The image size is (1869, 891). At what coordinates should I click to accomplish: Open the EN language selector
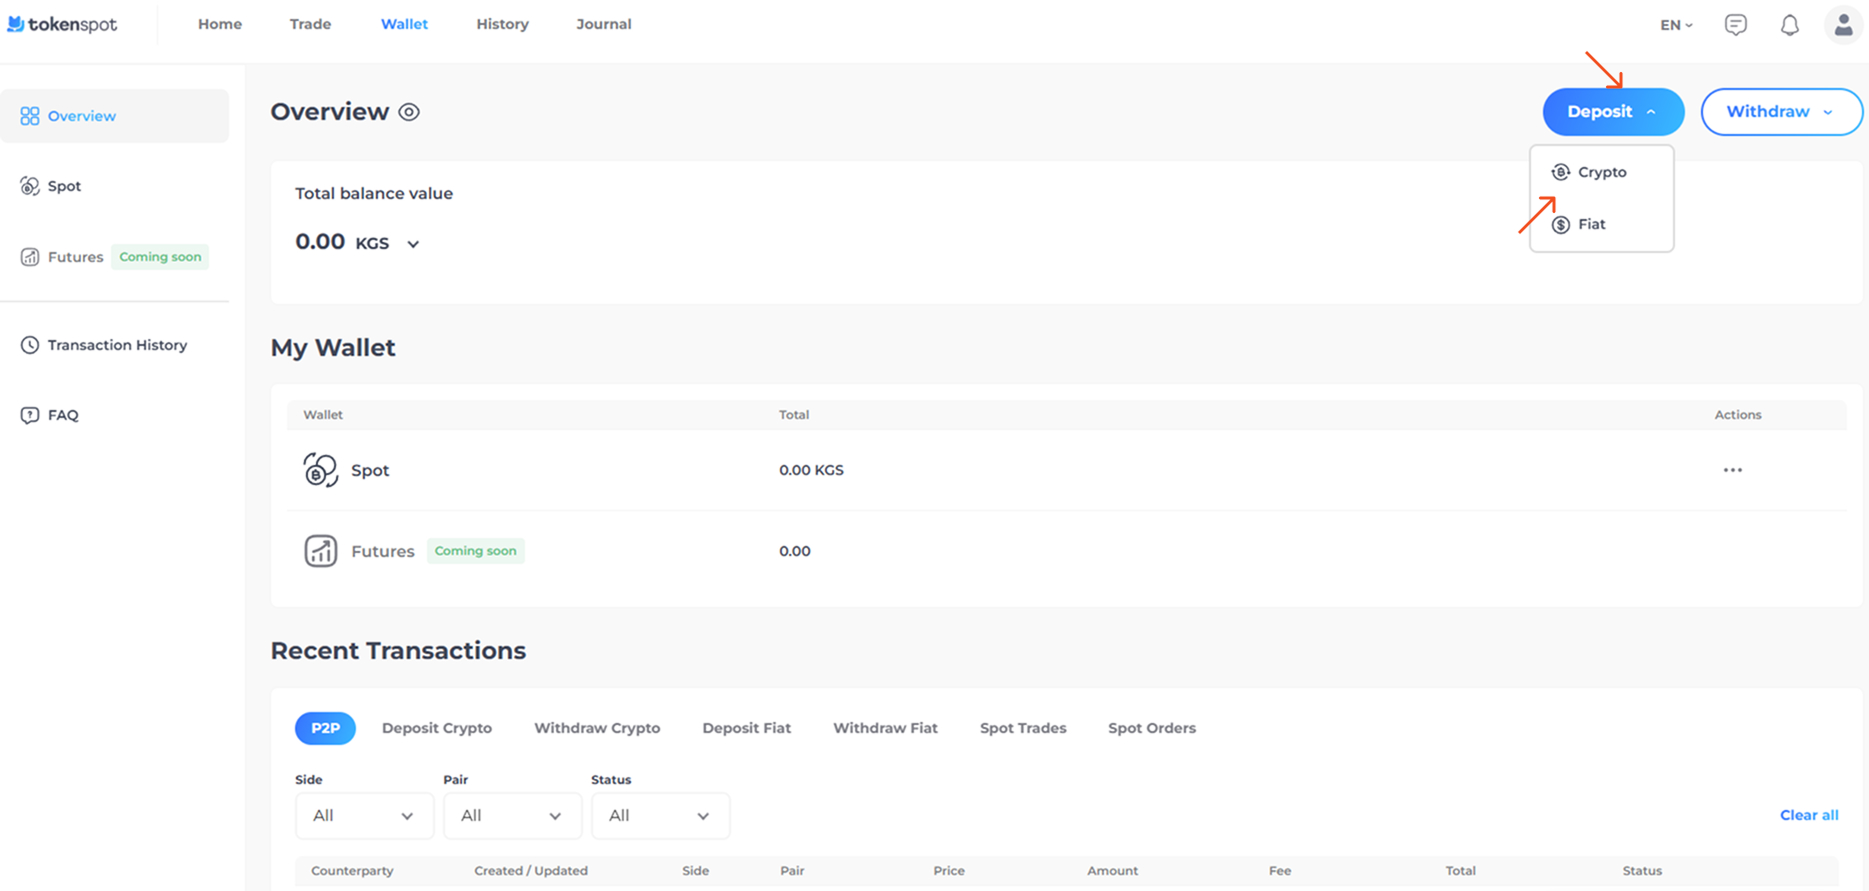1675,25
